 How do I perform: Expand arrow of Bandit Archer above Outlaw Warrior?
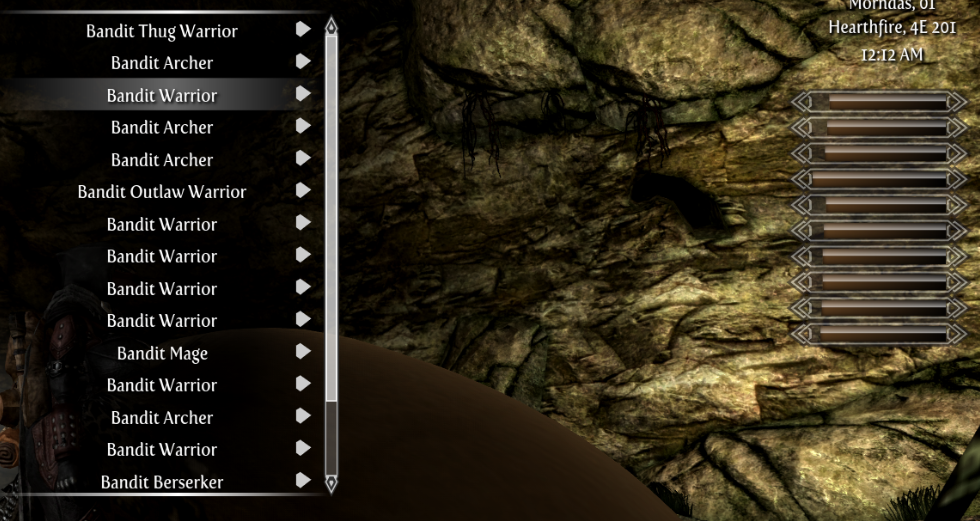click(x=303, y=158)
